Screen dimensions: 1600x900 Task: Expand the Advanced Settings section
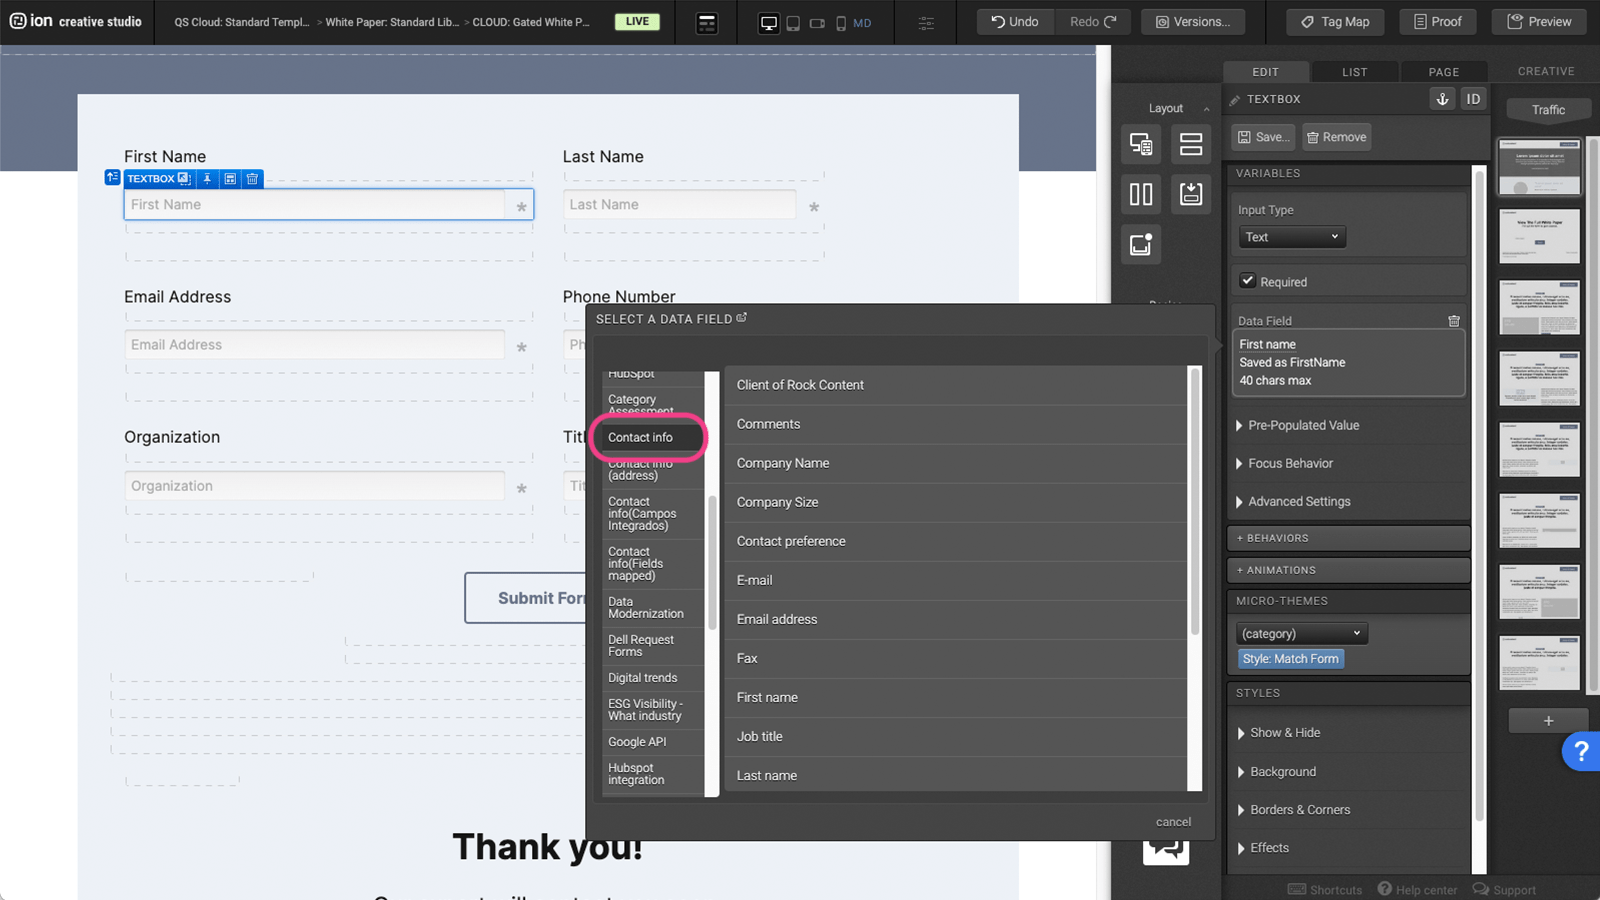(x=1298, y=502)
